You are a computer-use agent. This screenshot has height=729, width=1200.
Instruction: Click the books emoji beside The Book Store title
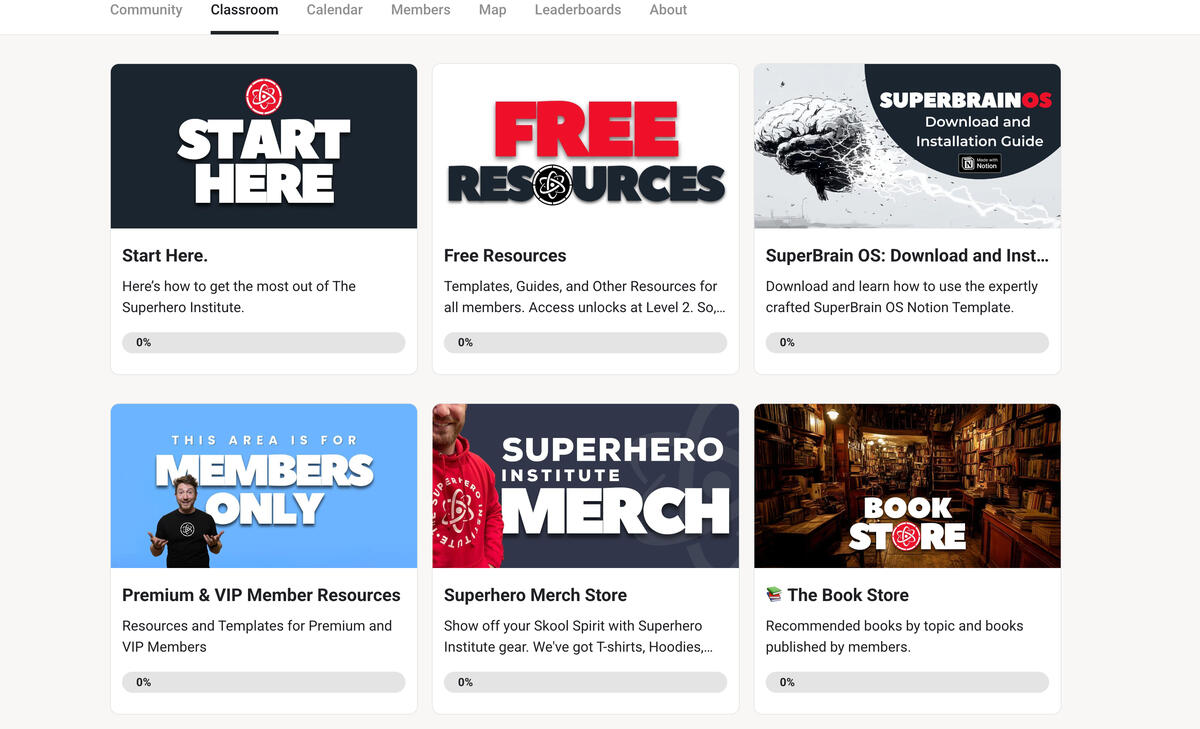[774, 595]
